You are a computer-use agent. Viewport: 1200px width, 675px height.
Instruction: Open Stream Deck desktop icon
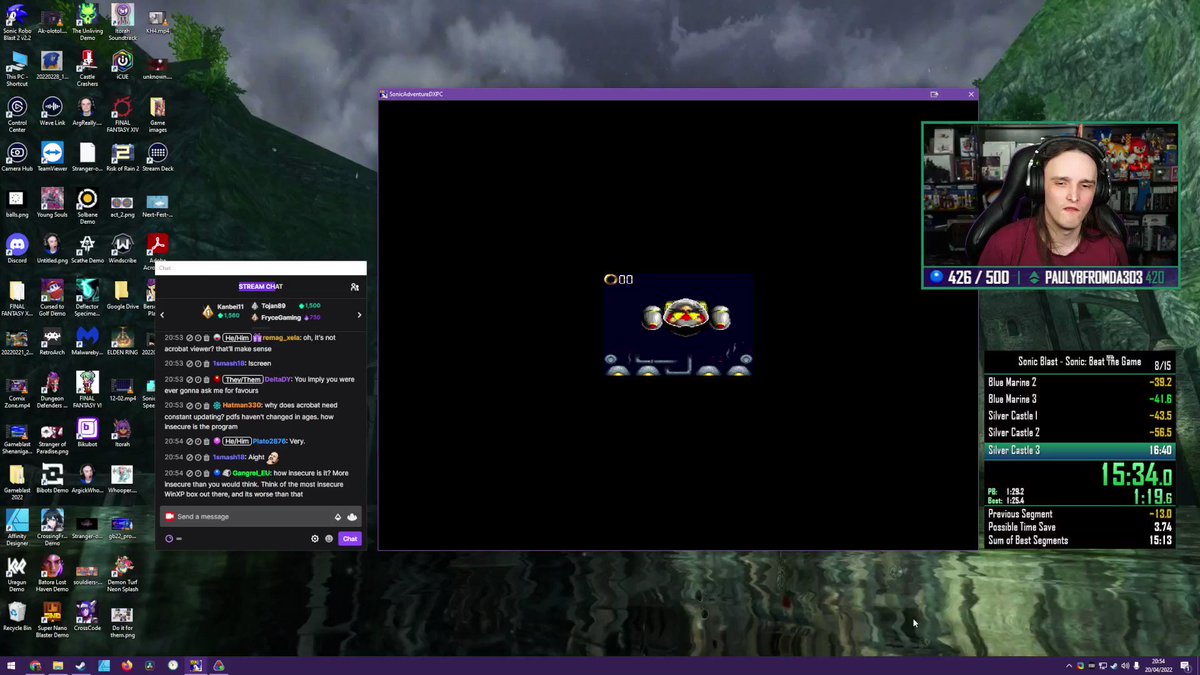[157, 157]
